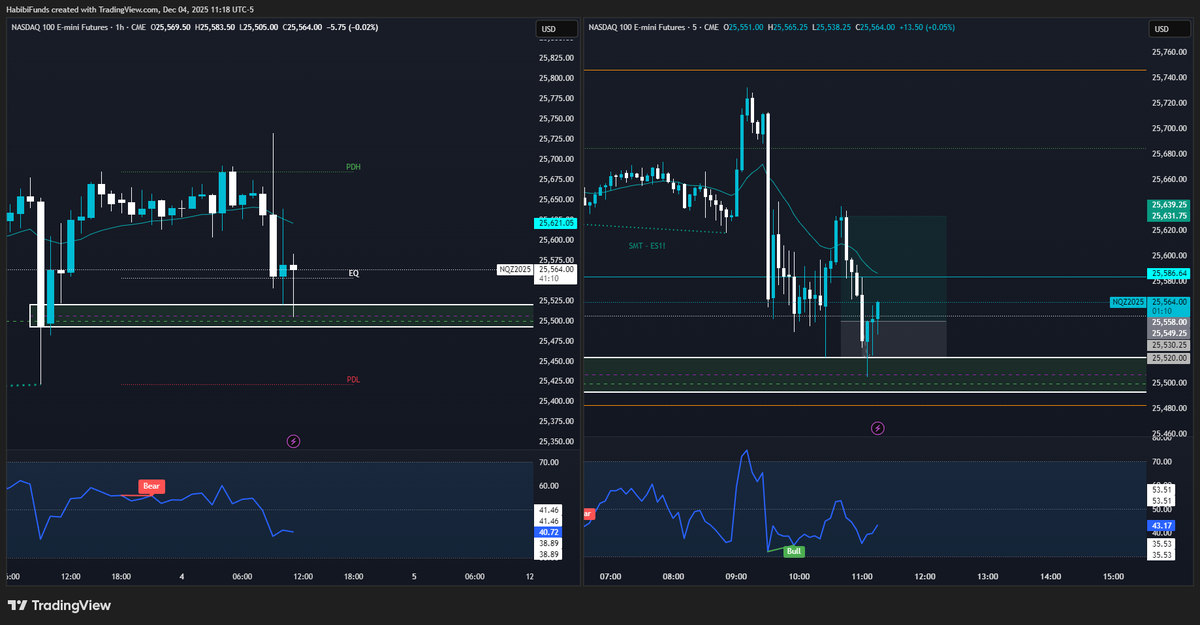Image resolution: width=1200 pixels, height=625 pixels.
Task: Click the 25,825.00 price axis label
Action: [x=556, y=58]
